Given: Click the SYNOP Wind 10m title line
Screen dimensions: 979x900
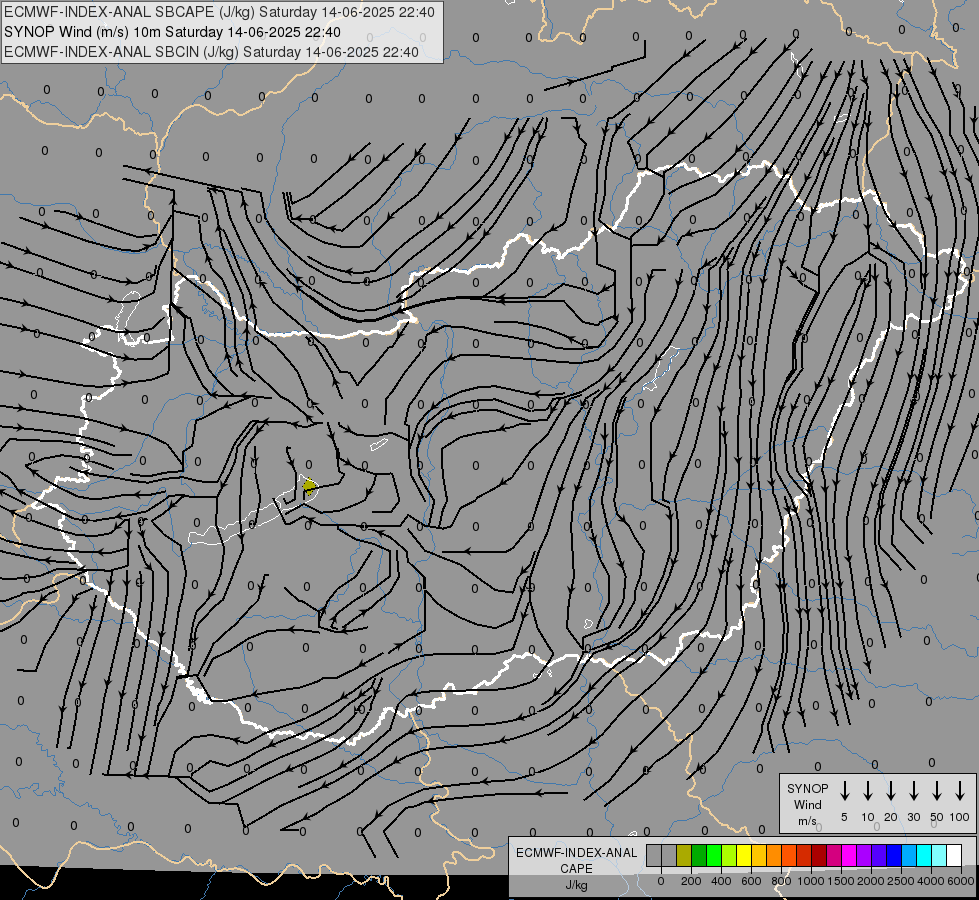Looking at the screenshot, I should (x=172, y=32).
